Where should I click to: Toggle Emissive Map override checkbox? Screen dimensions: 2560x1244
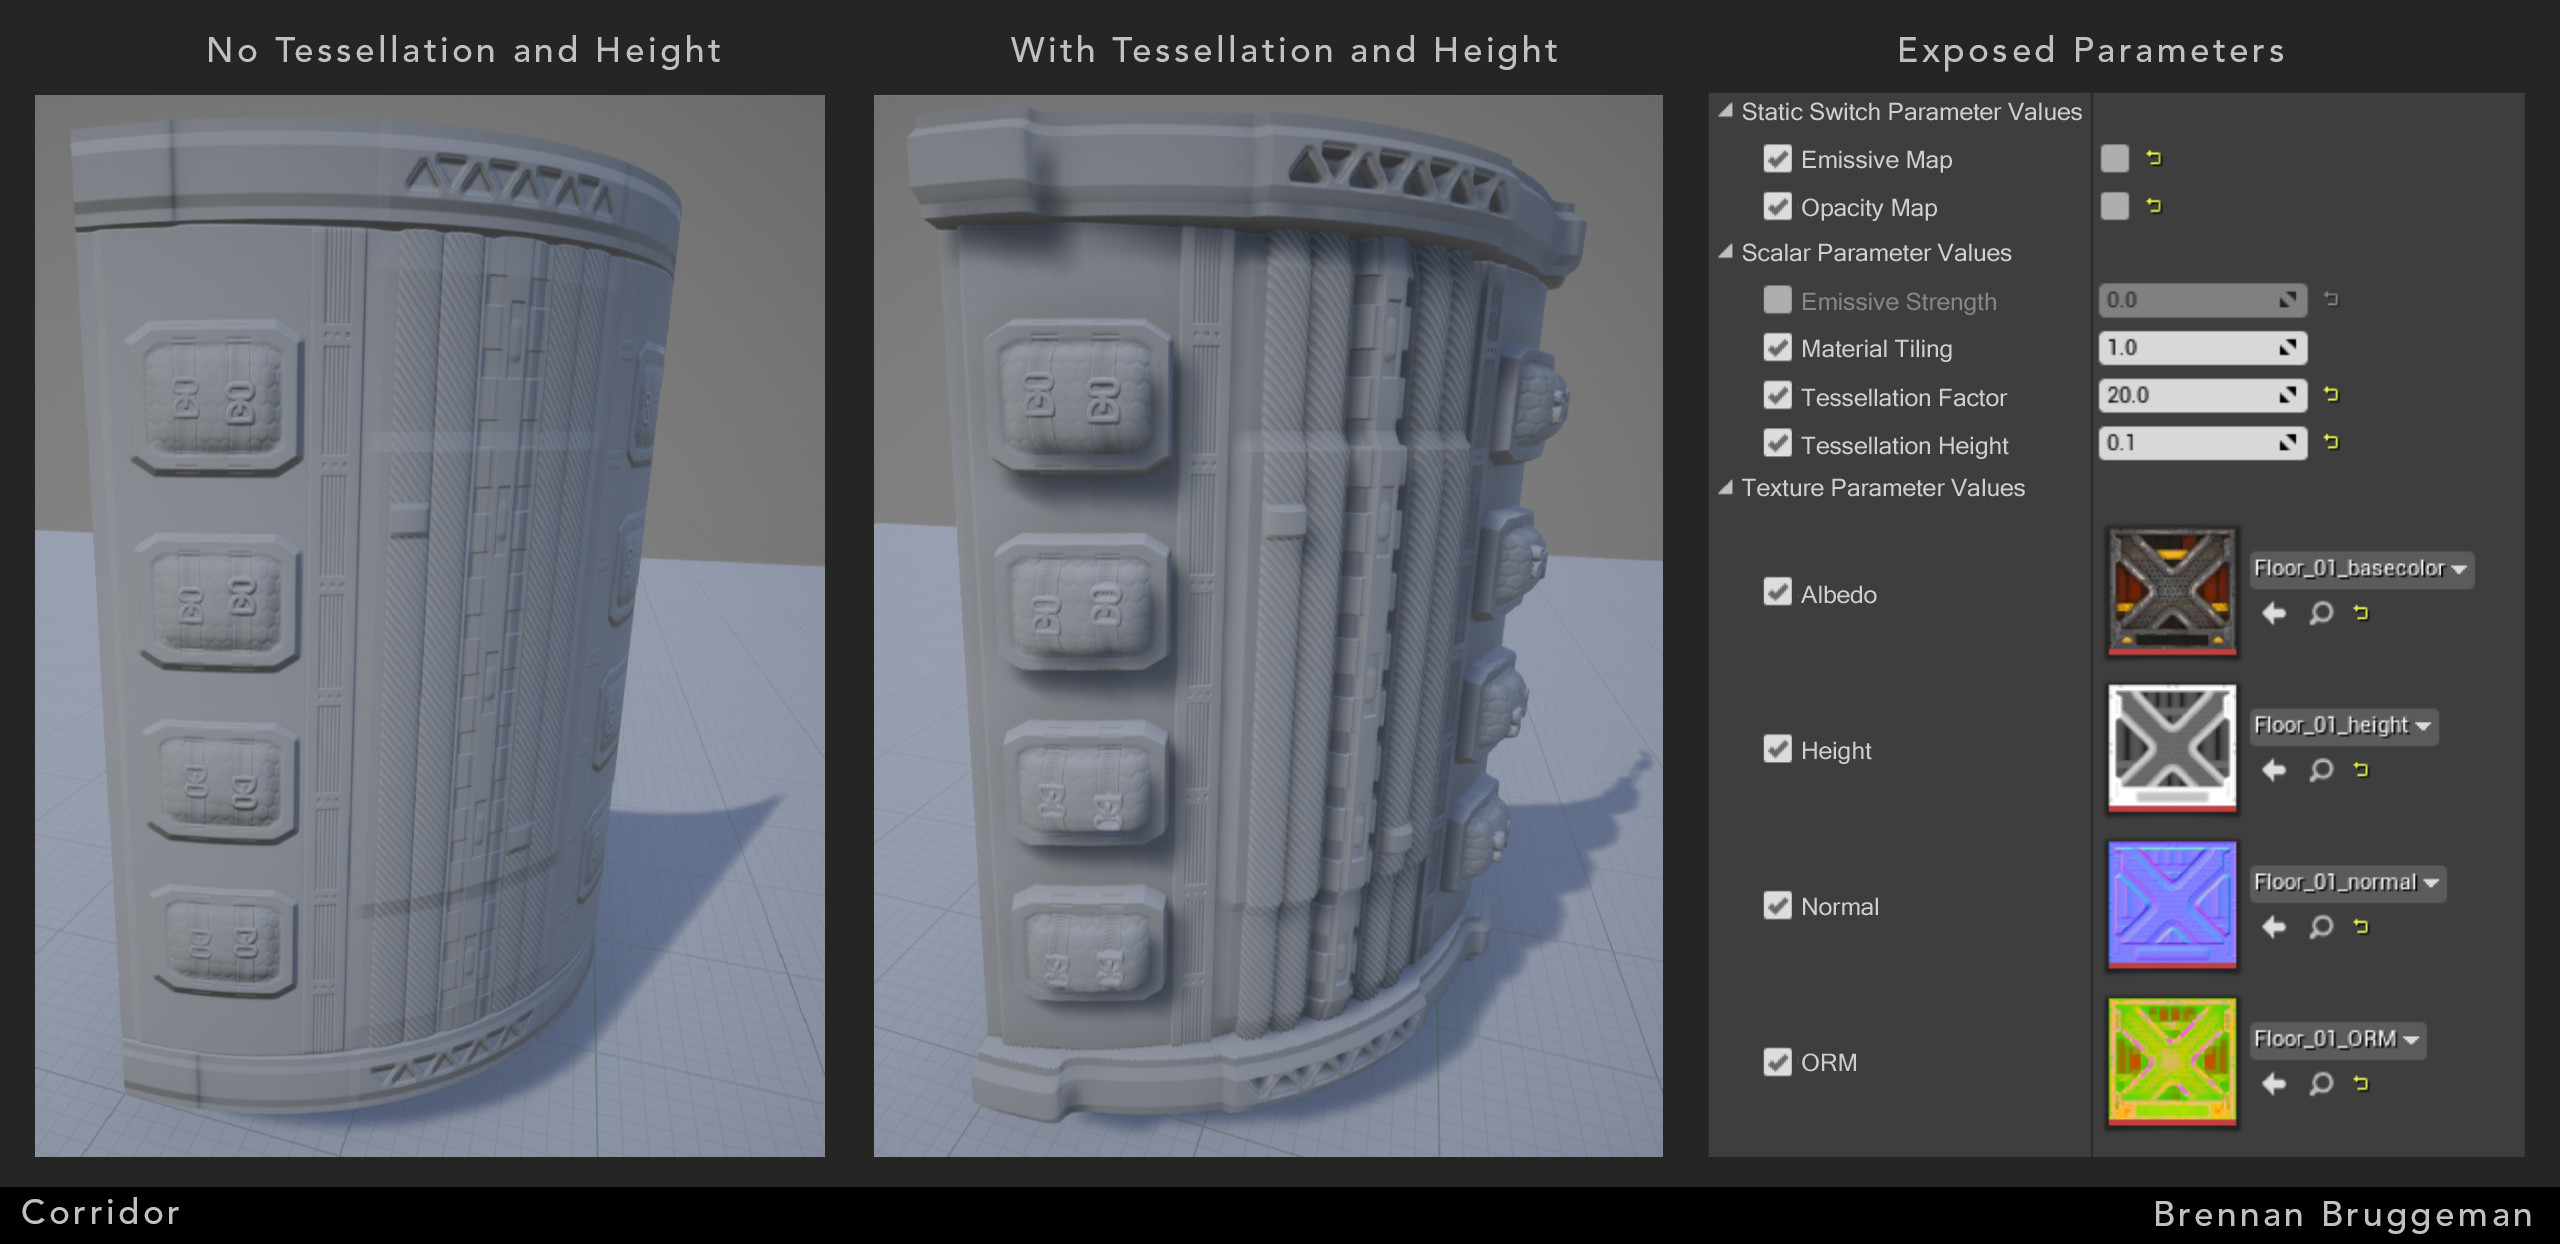click(x=1777, y=158)
